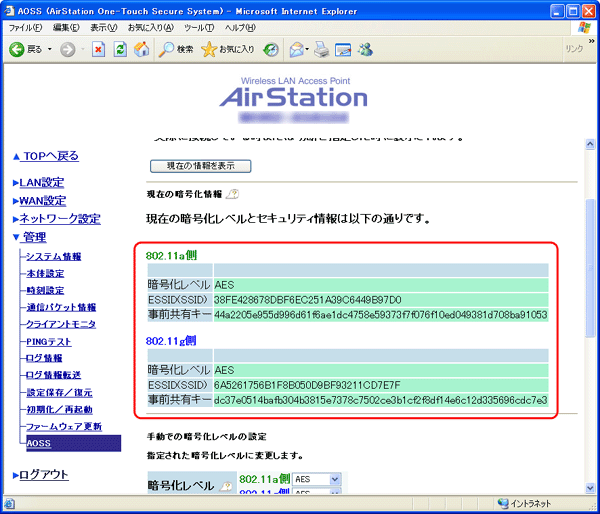
Task: Refresh the page with green arrows icon
Action: (120, 49)
